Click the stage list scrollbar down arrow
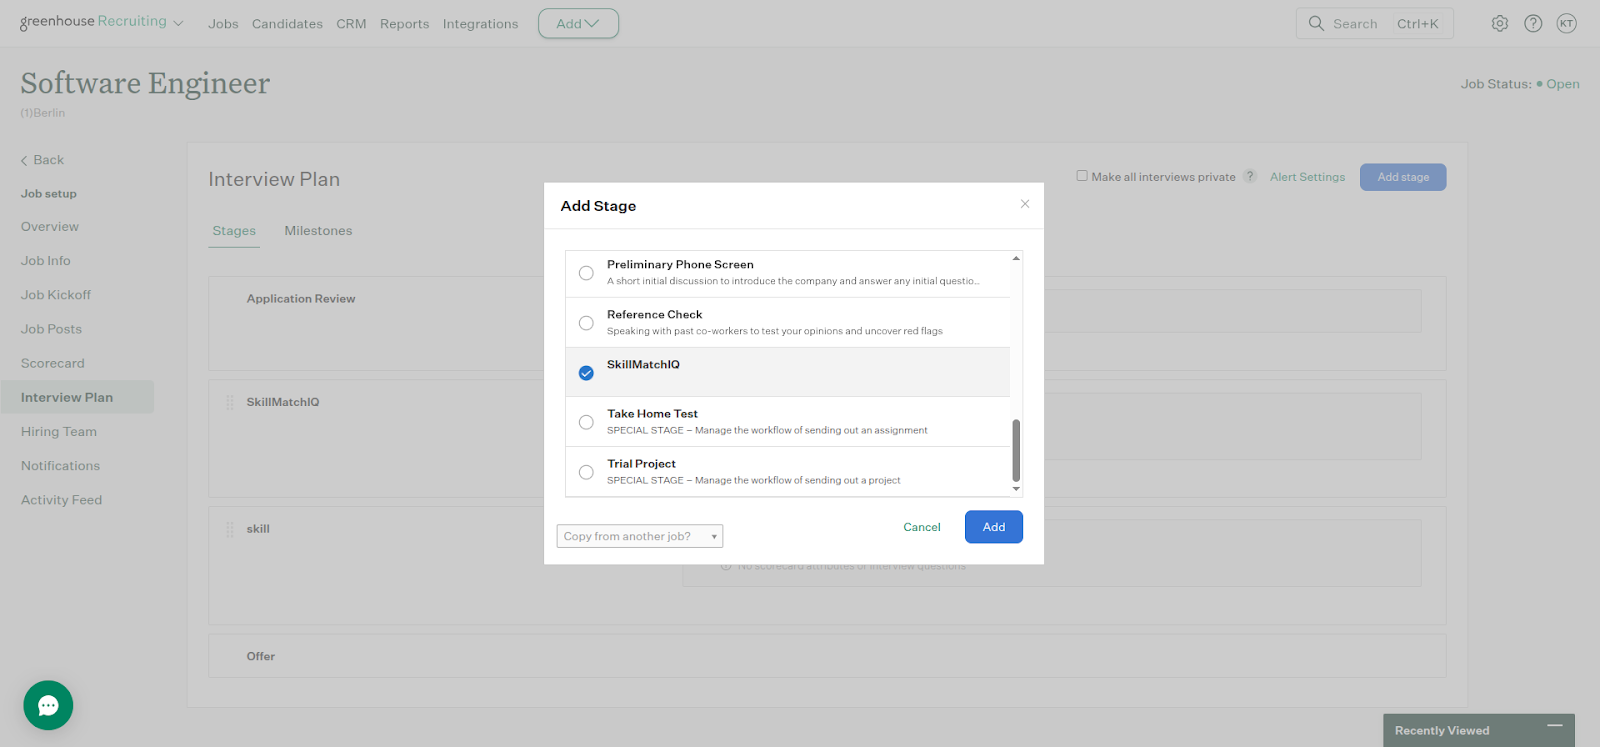The height and width of the screenshot is (747, 1600). click(x=1016, y=489)
